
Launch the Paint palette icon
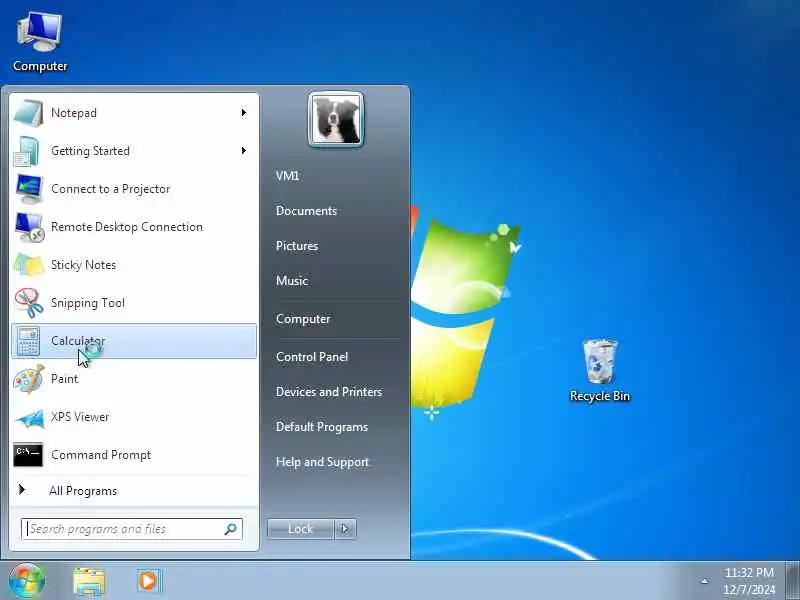[28, 379]
